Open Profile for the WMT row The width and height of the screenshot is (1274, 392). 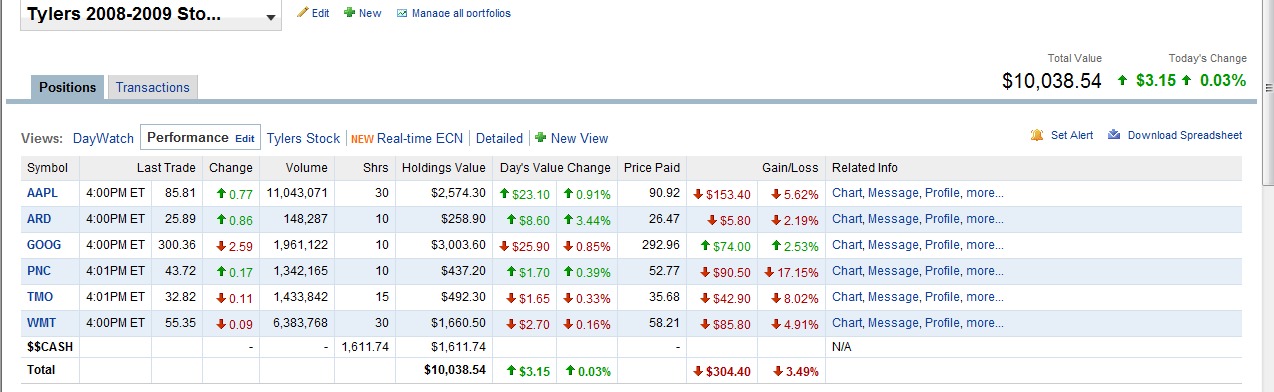942,323
